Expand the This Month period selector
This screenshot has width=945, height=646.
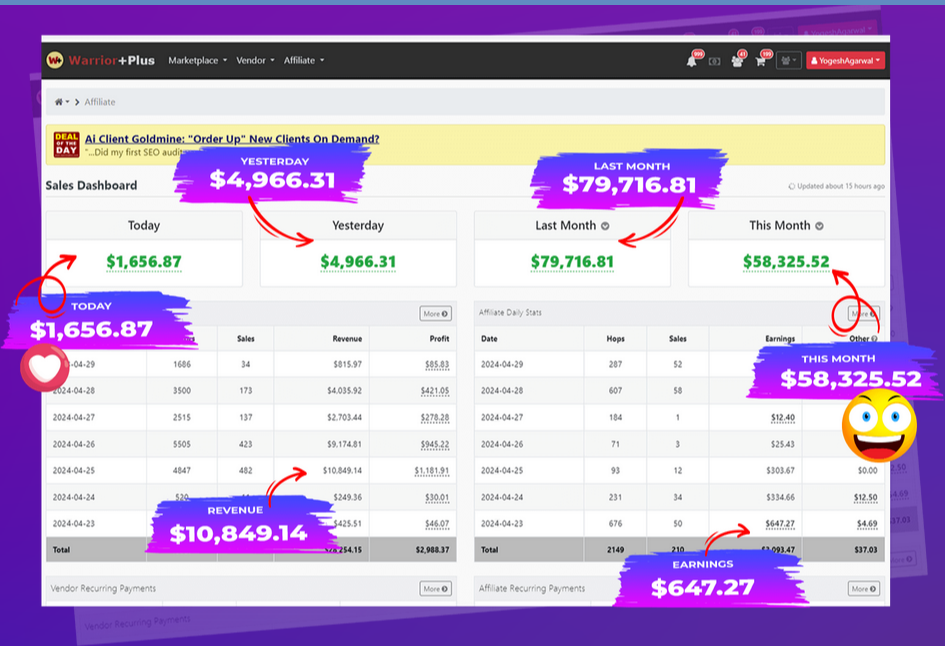[819, 226]
